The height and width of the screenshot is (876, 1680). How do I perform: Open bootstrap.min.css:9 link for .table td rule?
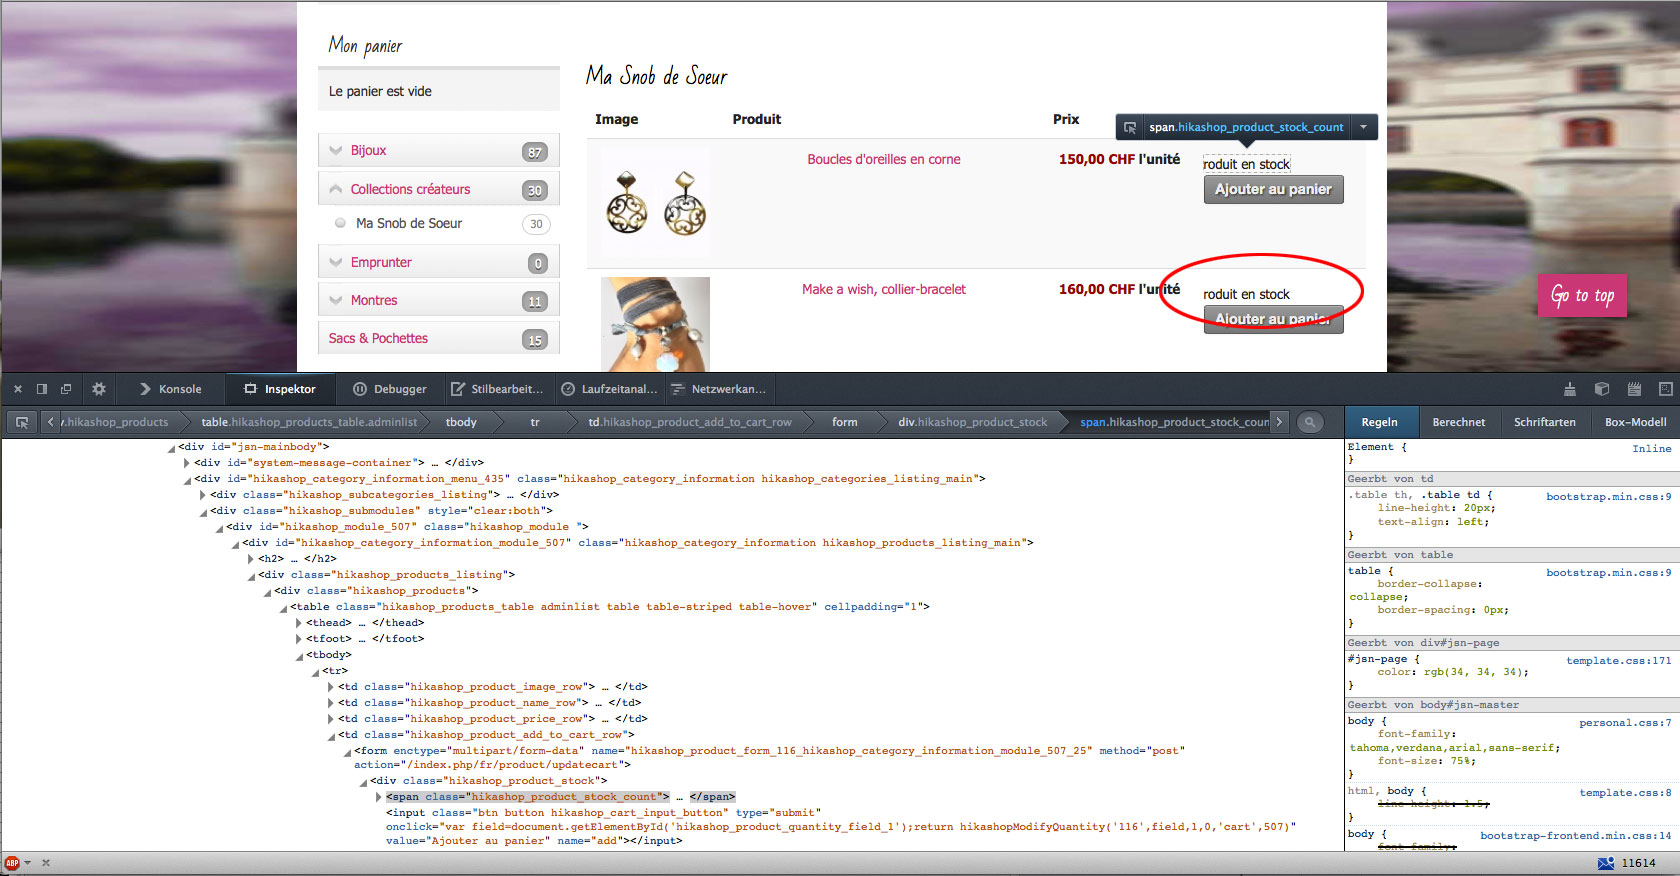point(1608,497)
